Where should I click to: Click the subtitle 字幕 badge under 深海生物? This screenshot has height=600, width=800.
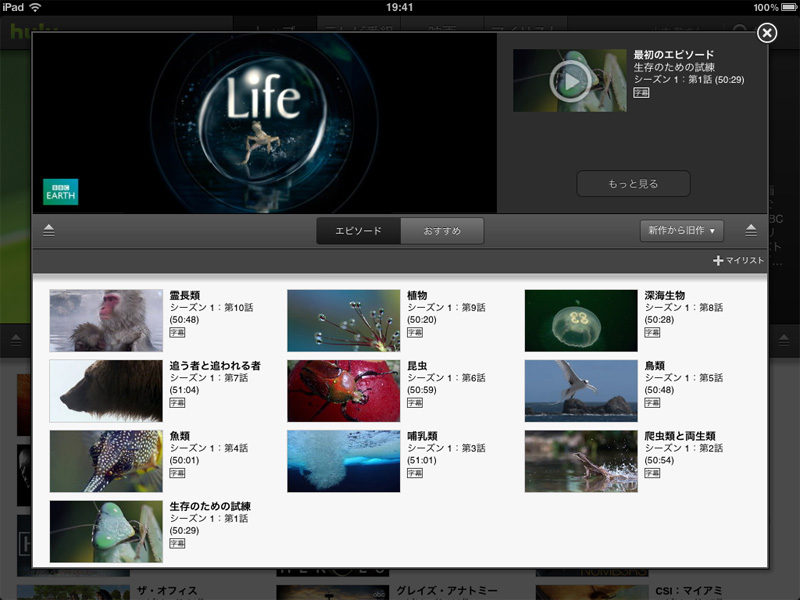coord(652,333)
